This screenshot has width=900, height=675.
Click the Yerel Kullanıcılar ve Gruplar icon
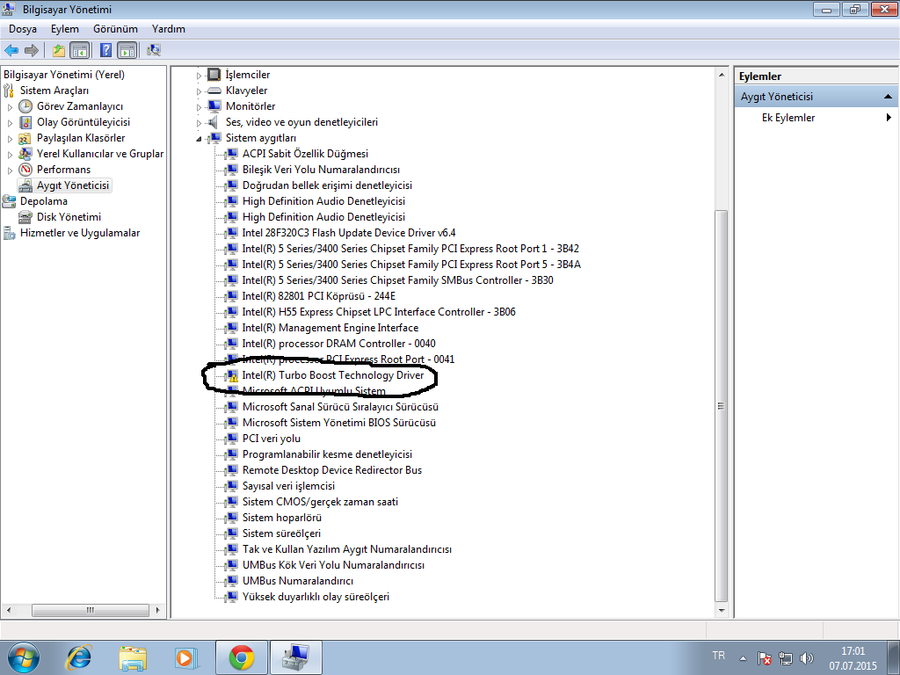[25, 154]
